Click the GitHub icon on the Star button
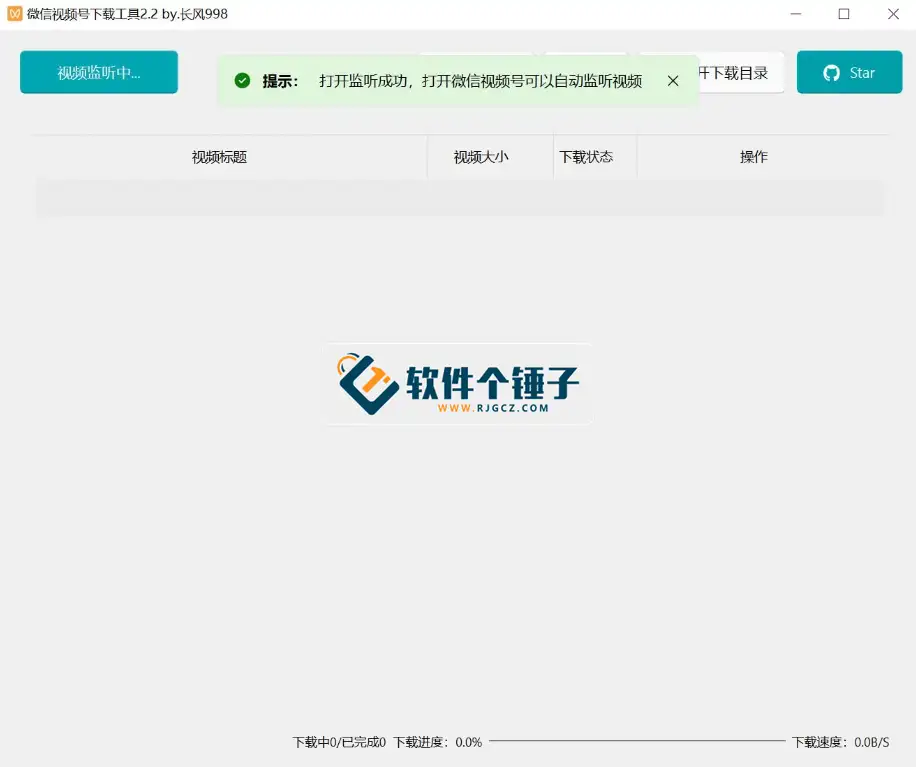916x767 pixels. 831,72
